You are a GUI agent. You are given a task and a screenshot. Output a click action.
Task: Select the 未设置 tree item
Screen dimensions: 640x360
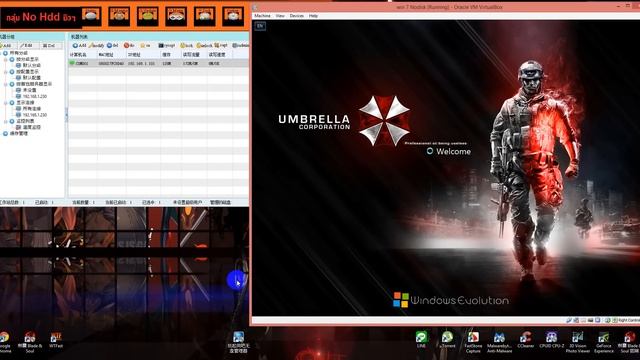[x=29, y=90]
